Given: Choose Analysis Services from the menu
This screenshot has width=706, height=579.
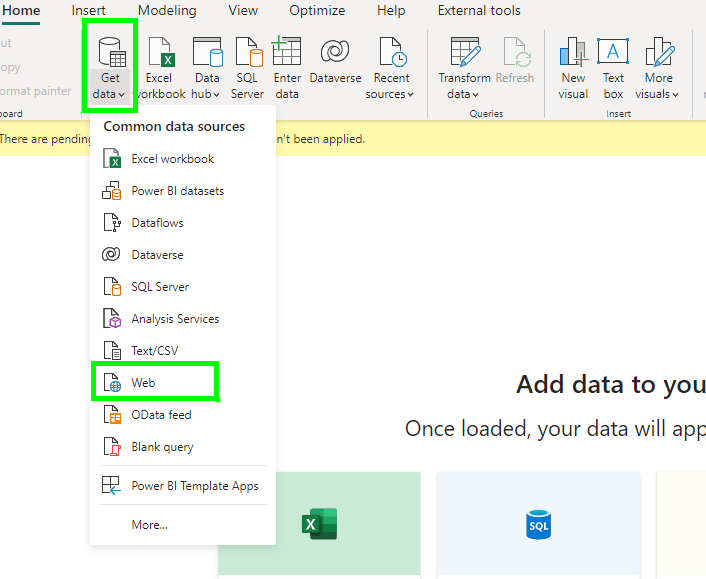Looking at the screenshot, I should [x=183, y=319].
